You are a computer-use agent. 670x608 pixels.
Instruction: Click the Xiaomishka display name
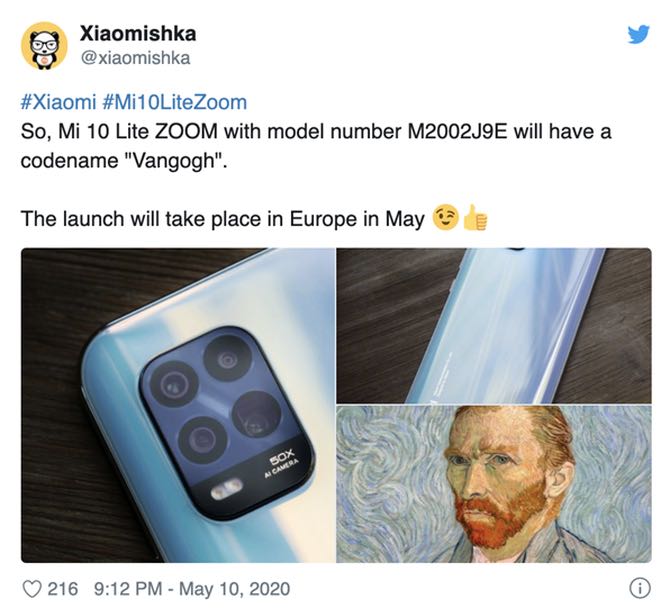(x=138, y=34)
